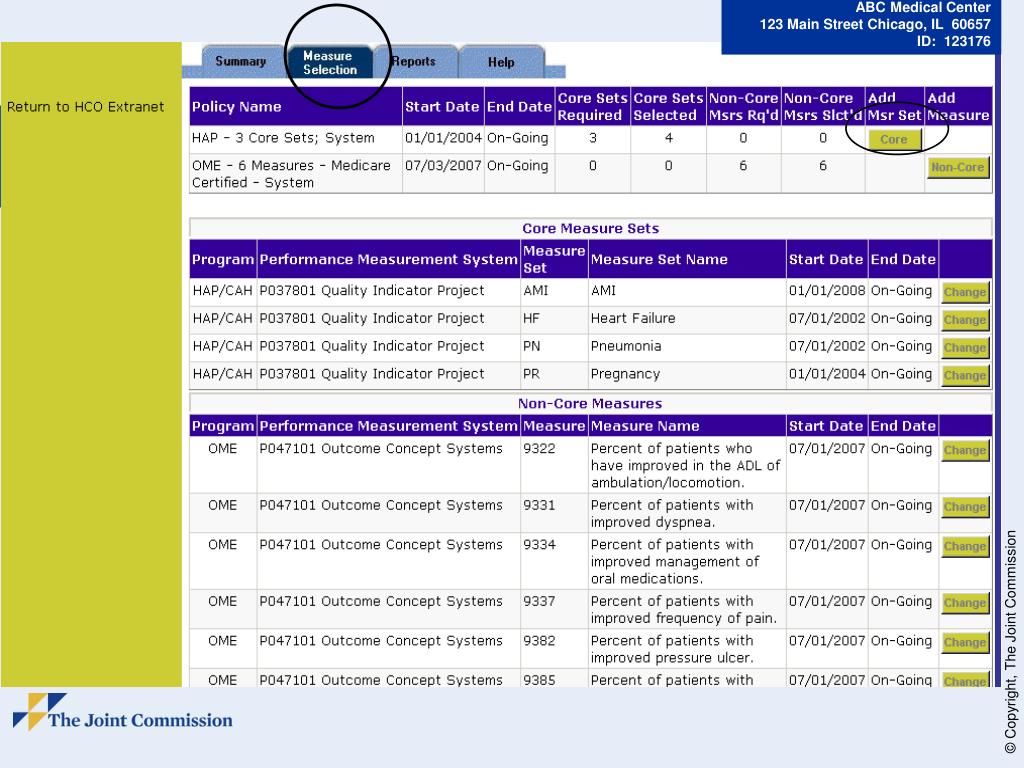Click the 'Pregnancy' measure set name

tap(625, 374)
